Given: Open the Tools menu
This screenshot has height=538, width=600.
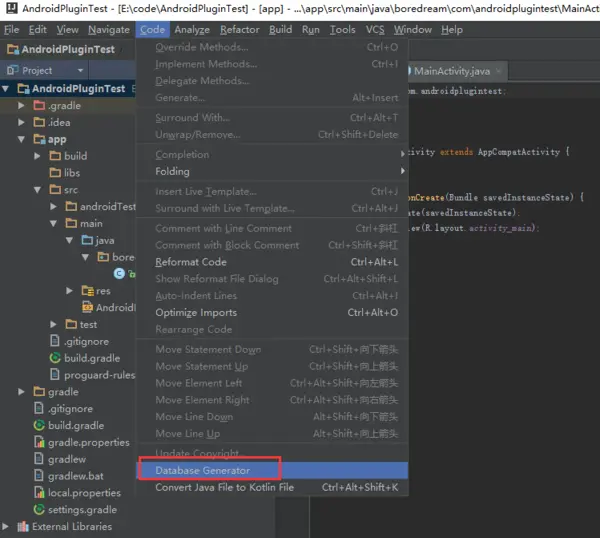Looking at the screenshot, I should coord(342,29).
